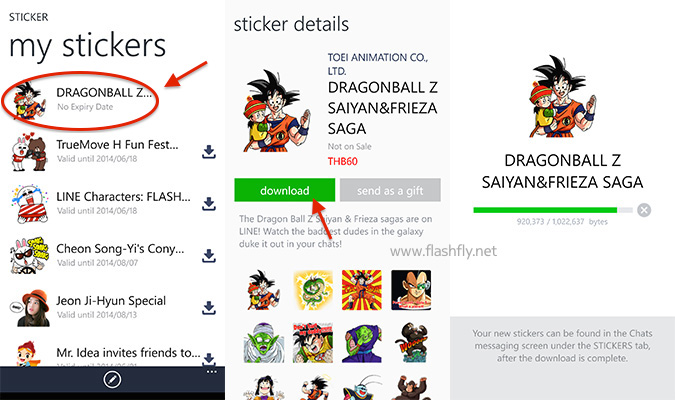Download the Jeon Ji-Hyun Special stickers

coord(209,307)
